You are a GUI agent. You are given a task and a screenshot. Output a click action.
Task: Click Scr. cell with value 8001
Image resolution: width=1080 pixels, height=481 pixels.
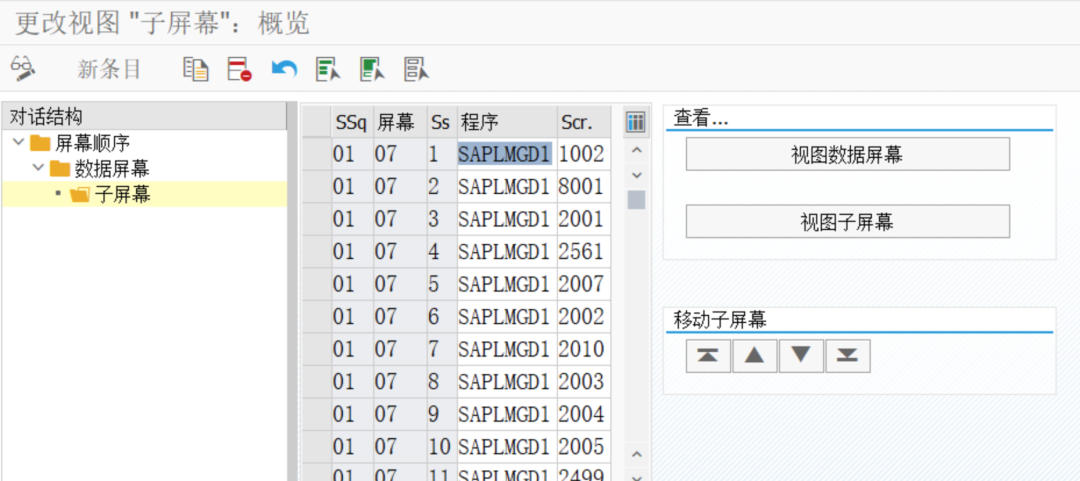click(583, 187)
